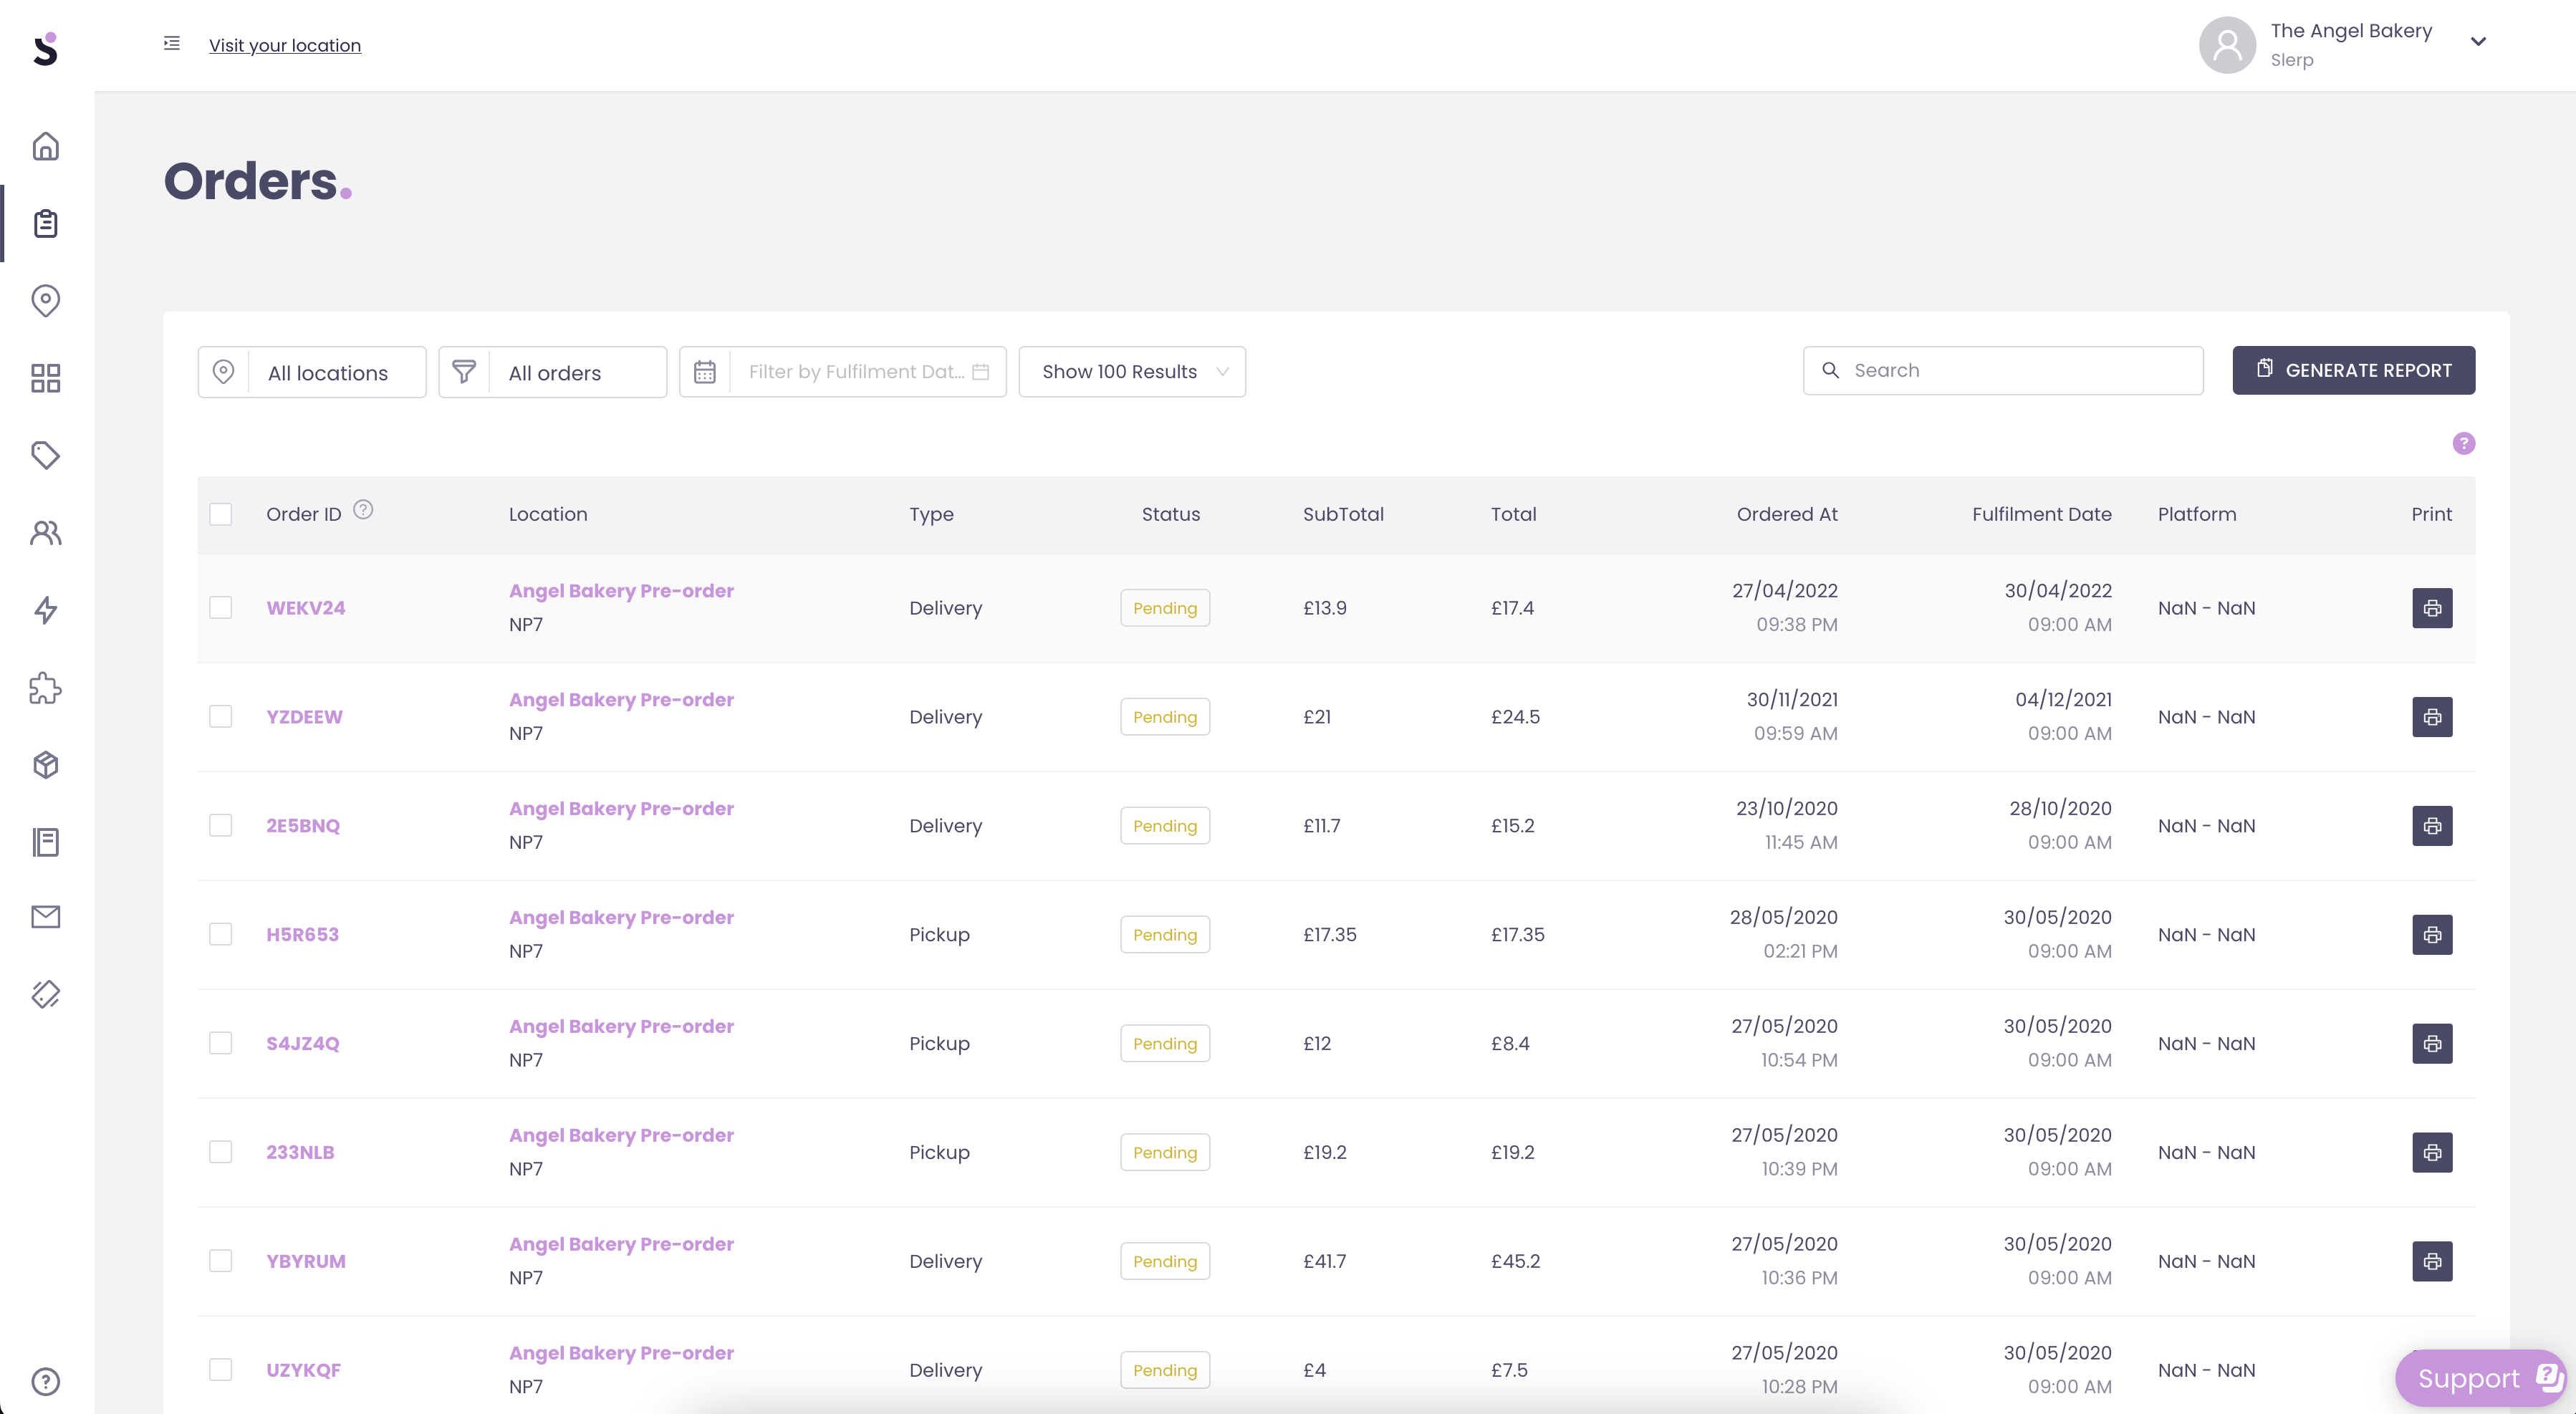The width and height of the screenshot is (2576, 1414).
Task: Open the All orders filter
Action: click(551, 371)
